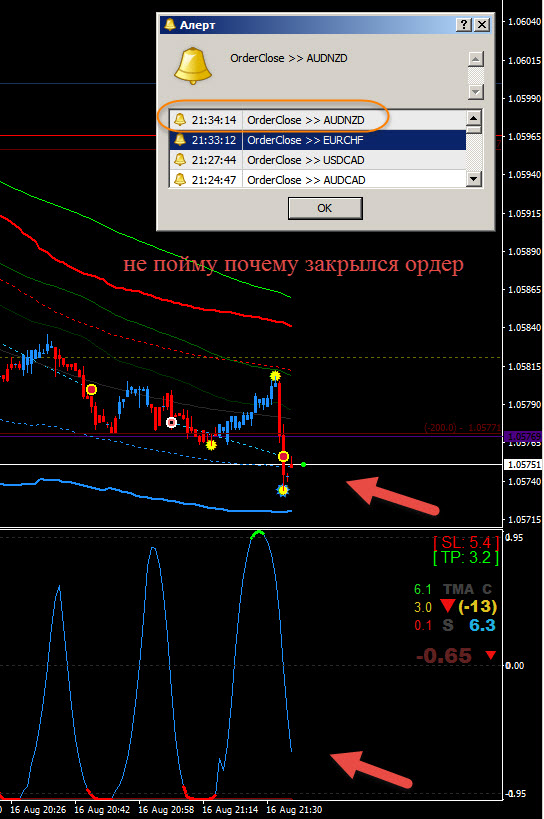Click the white-ringed circle marker mid-chart
Screen dimensions: 544x819
pyautogui.click(x=171, y=422)
